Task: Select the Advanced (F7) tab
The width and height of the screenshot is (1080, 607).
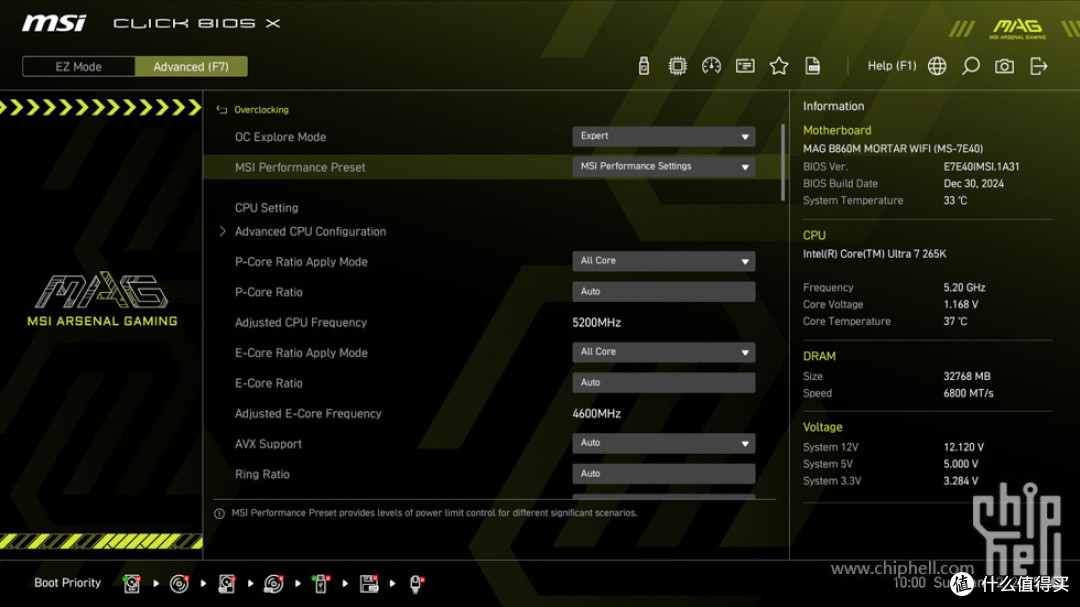Action: (x=191, y=66)
